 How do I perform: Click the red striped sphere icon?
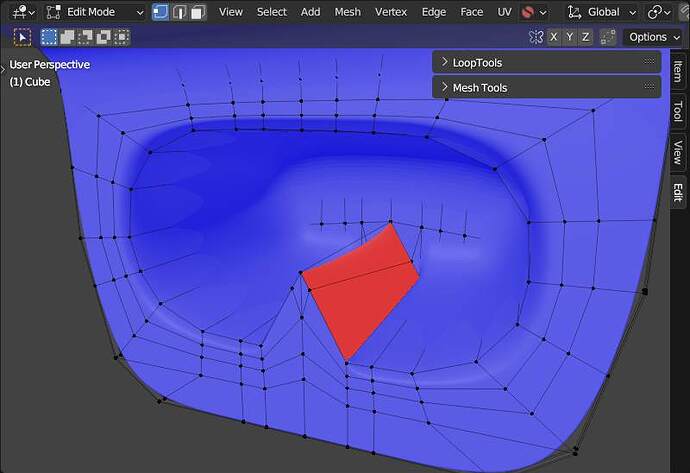pyautogui.click(x=528, y=12)
